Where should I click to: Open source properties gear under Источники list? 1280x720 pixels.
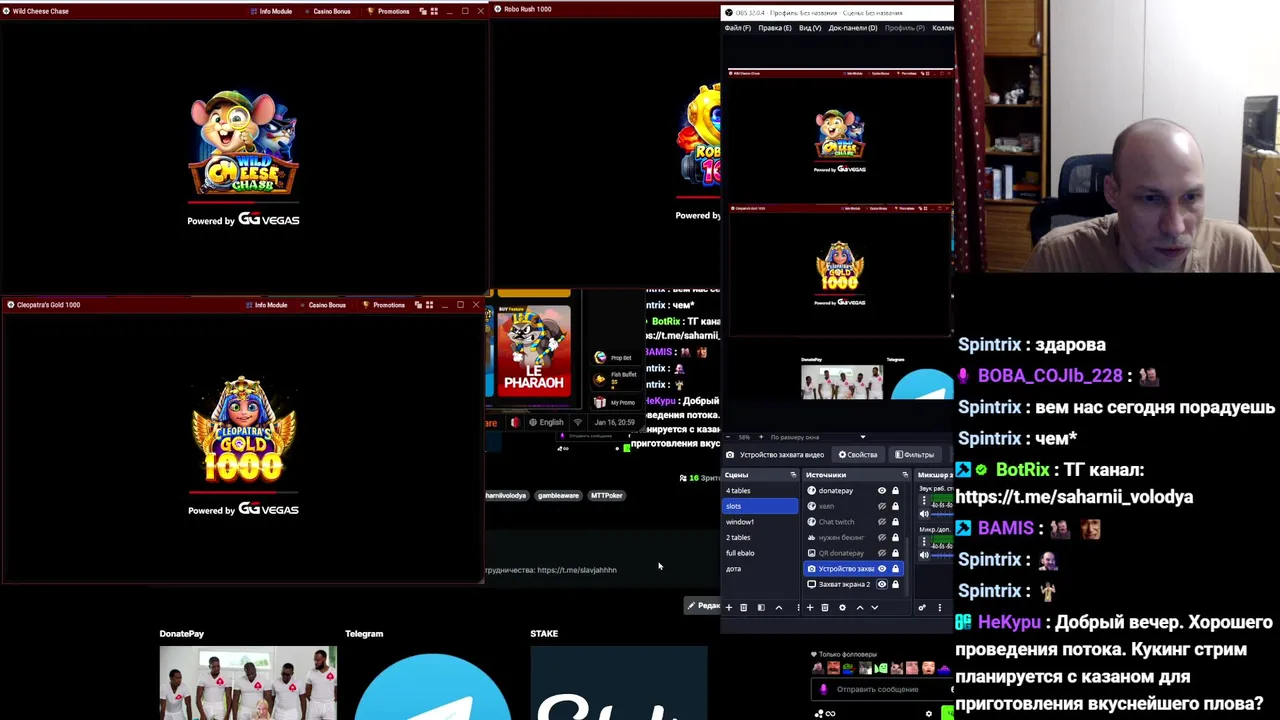coord(842,608)
